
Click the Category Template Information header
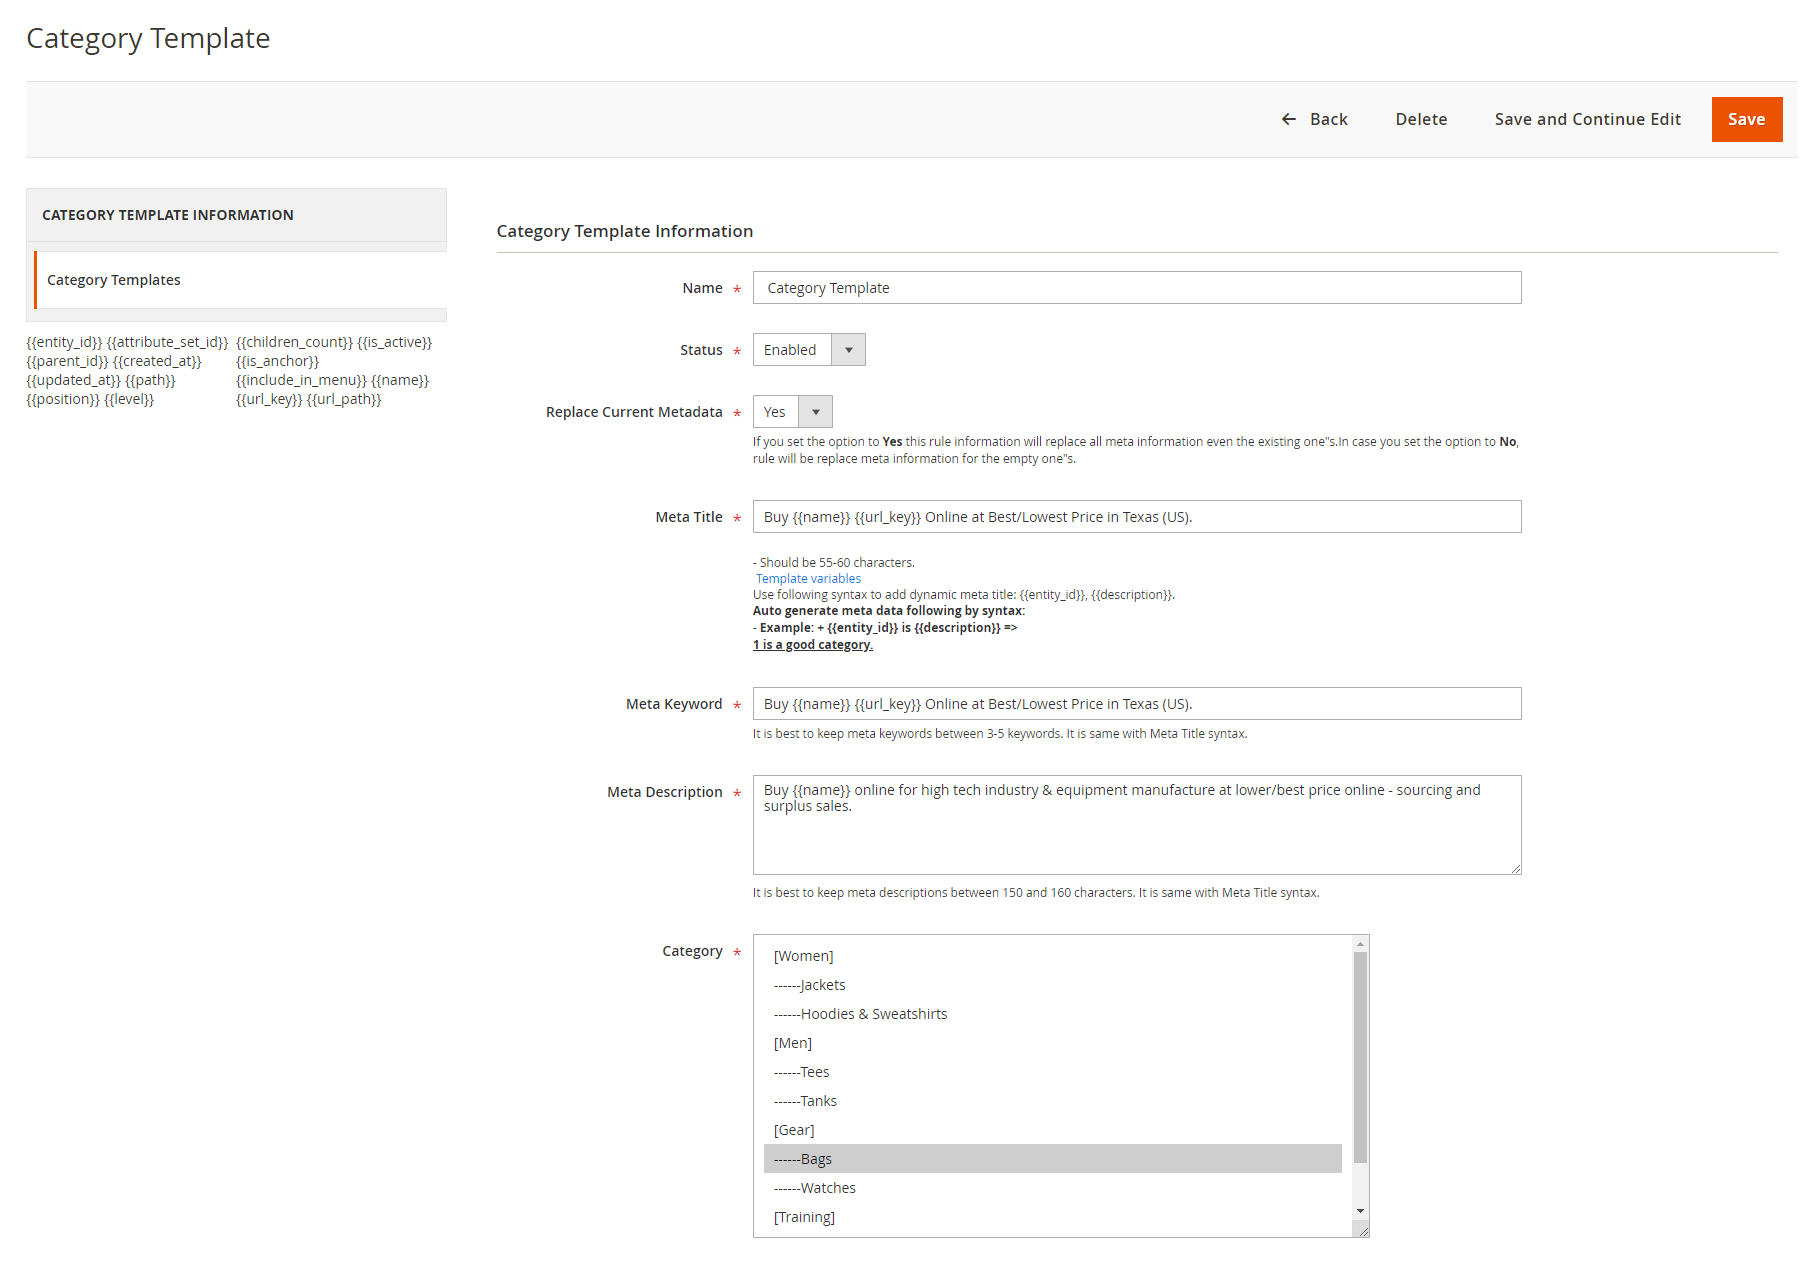pyautogui.click(x=168, y=215)
